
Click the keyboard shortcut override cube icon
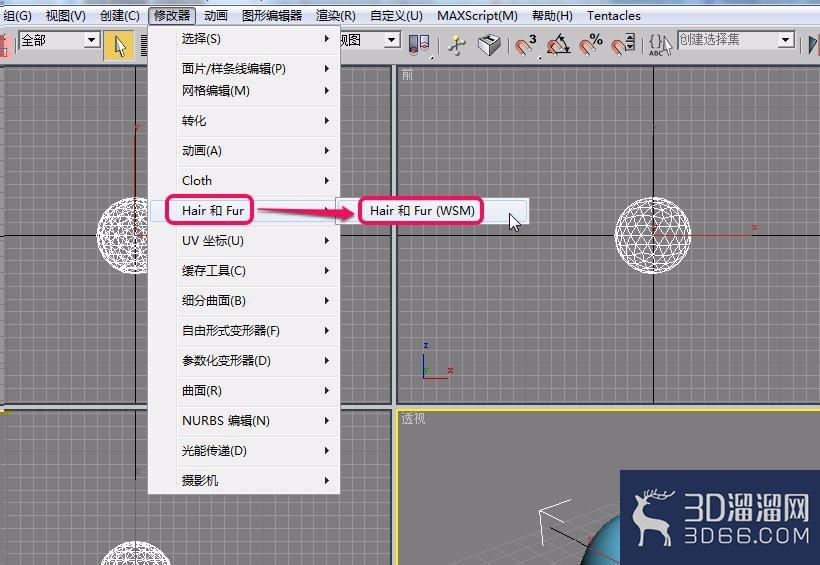tap(489, 45)
